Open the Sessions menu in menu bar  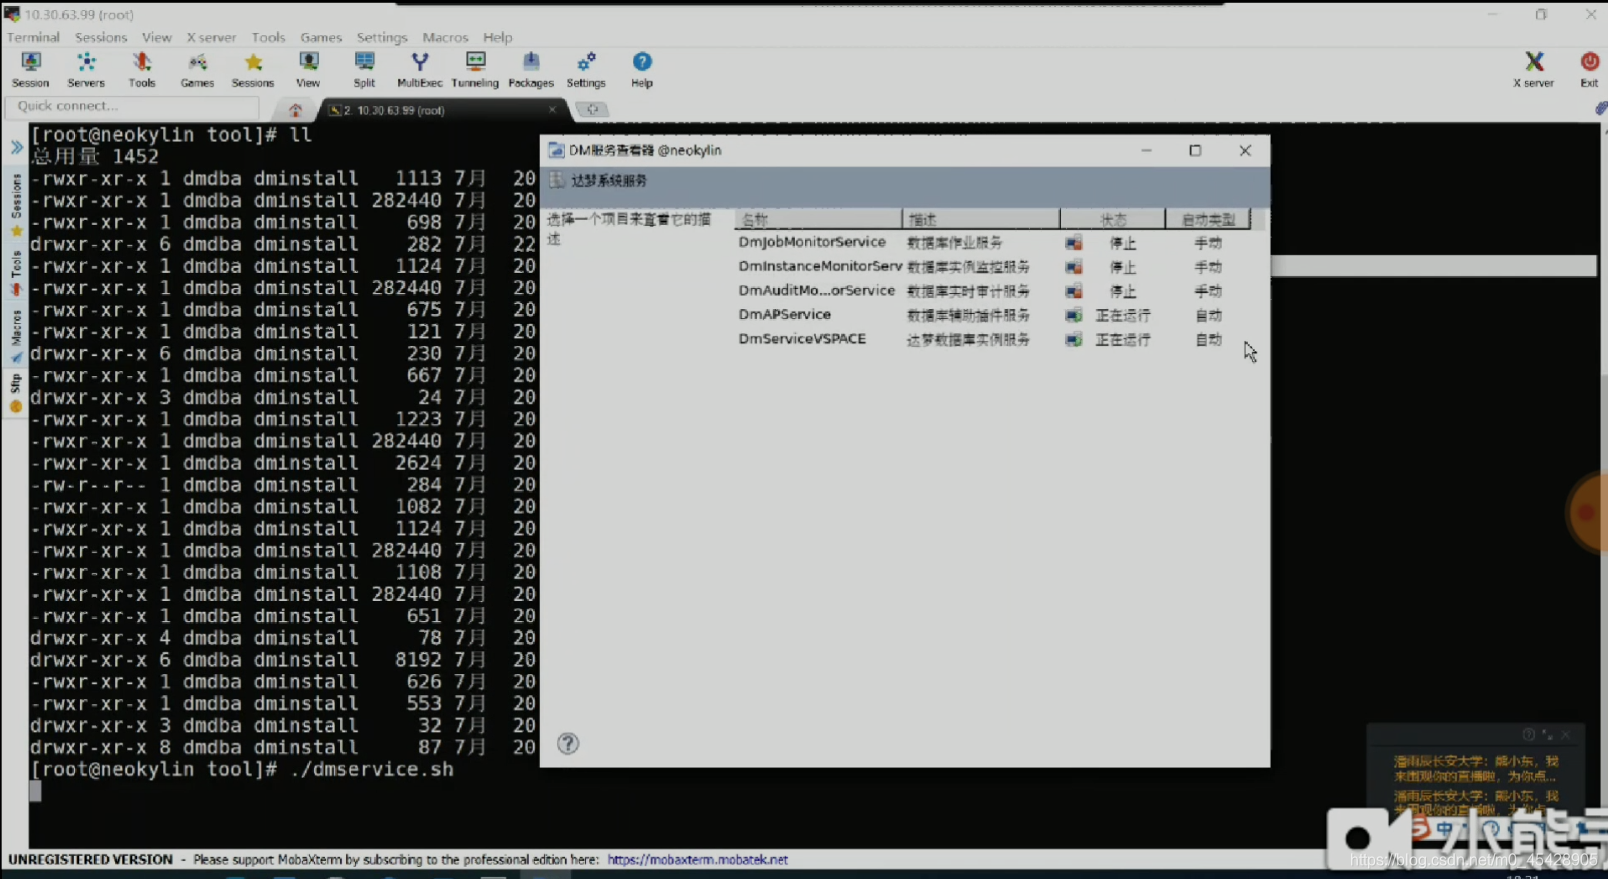coord(101,37)
